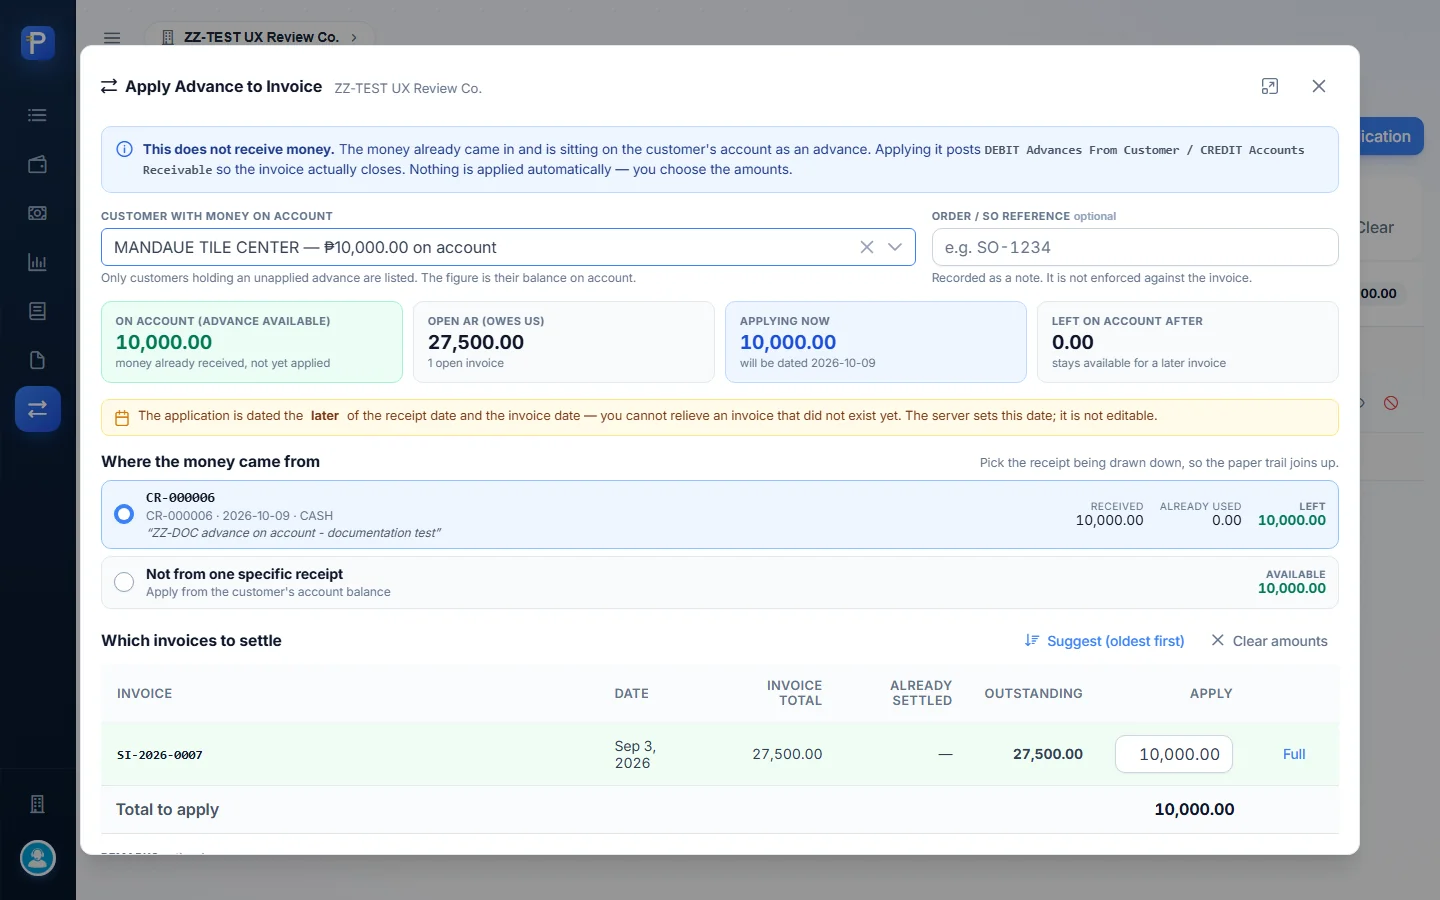Click the LEFT 10,000.00 value of CR-000006
This screenshot has height=900, width=1440.
(x=1292, y=520)
